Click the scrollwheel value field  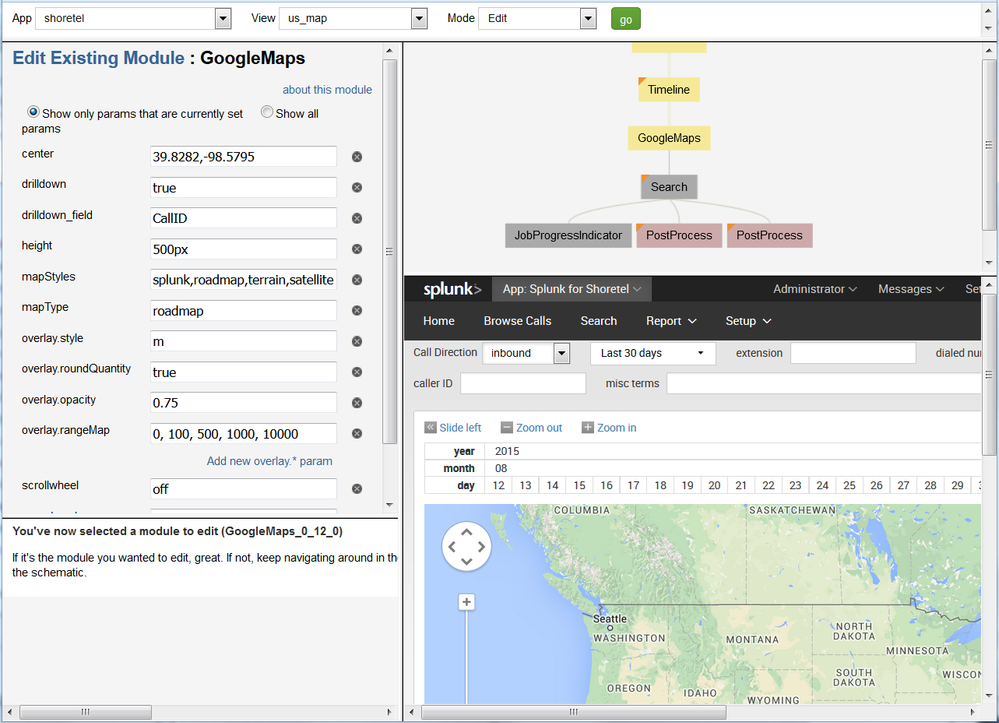[x=243, y=489]
